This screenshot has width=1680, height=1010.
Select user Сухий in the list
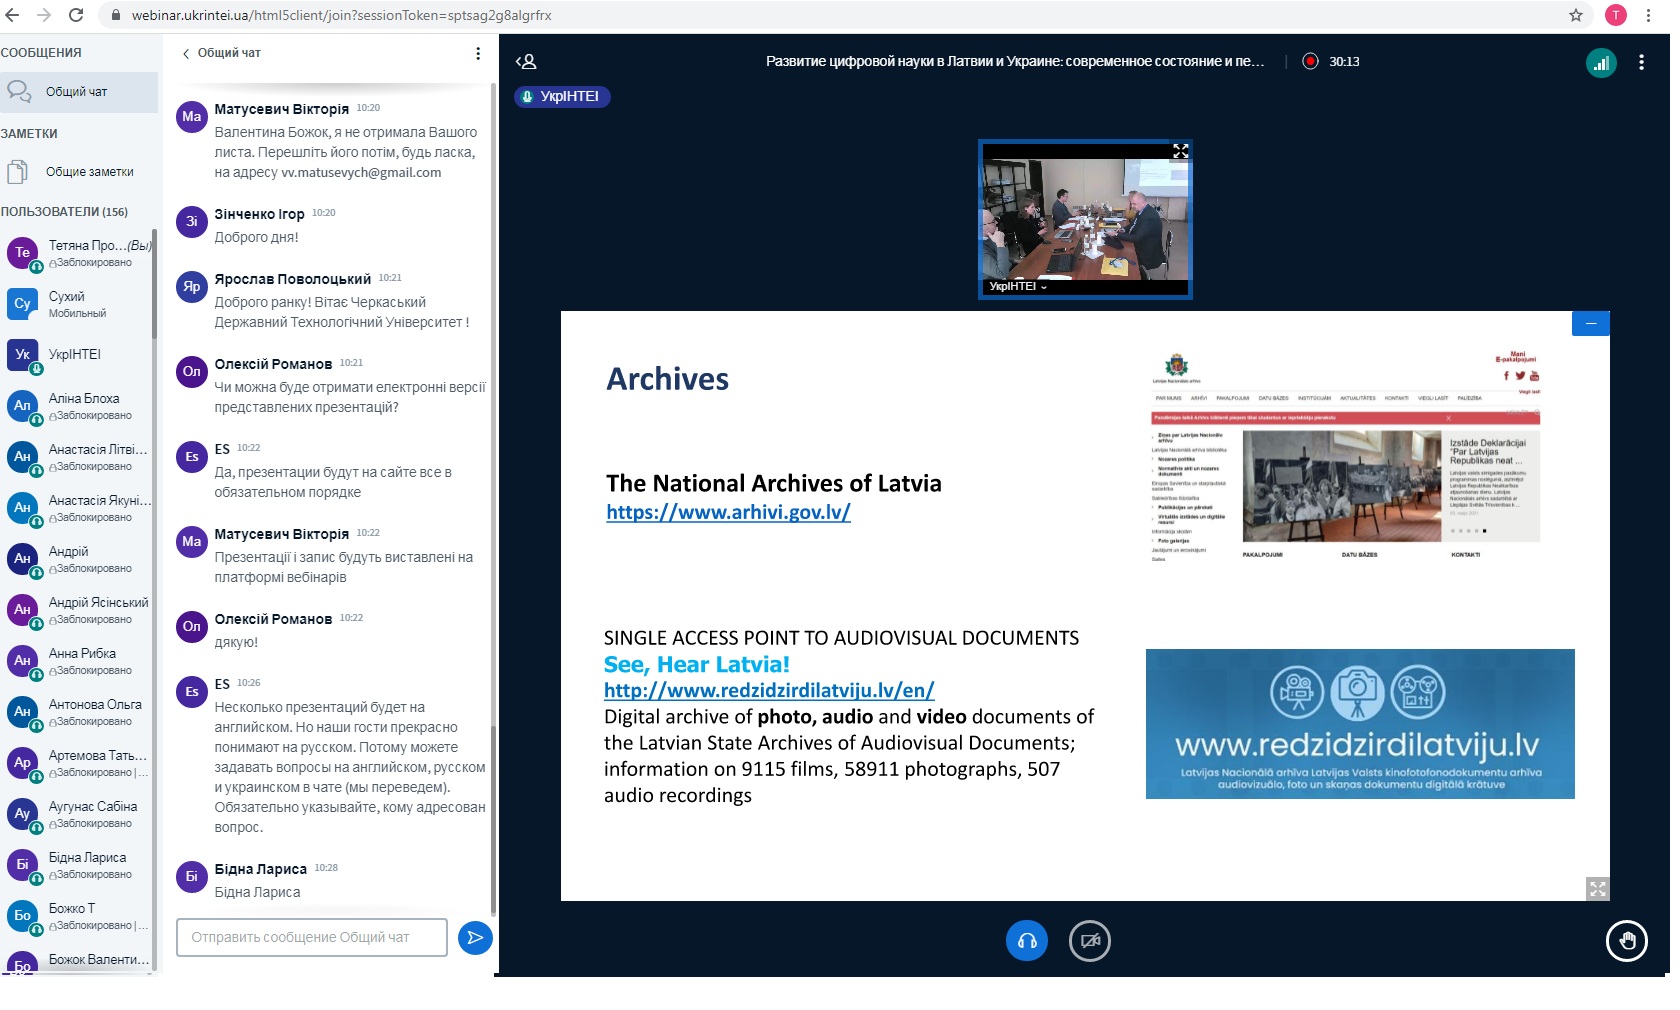76,304
